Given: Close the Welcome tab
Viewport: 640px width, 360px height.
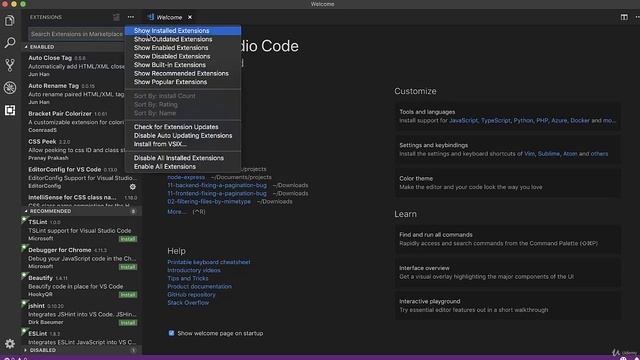Looking at the screenshot, I should pyautogui.click(x=190, y=17).
